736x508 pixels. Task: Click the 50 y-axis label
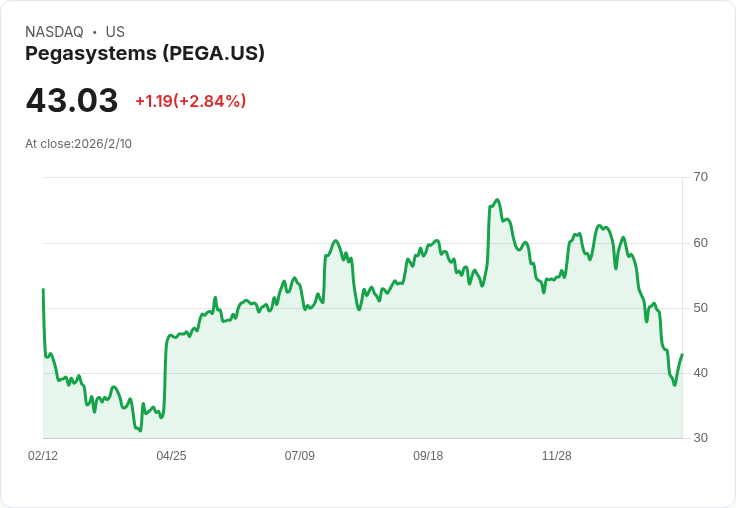[x=700, y=308]
